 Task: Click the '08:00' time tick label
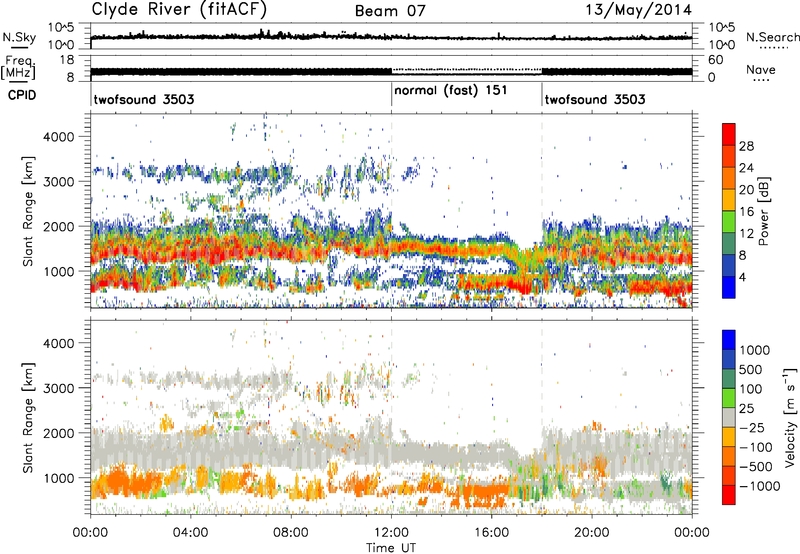[x=291, y=533]
